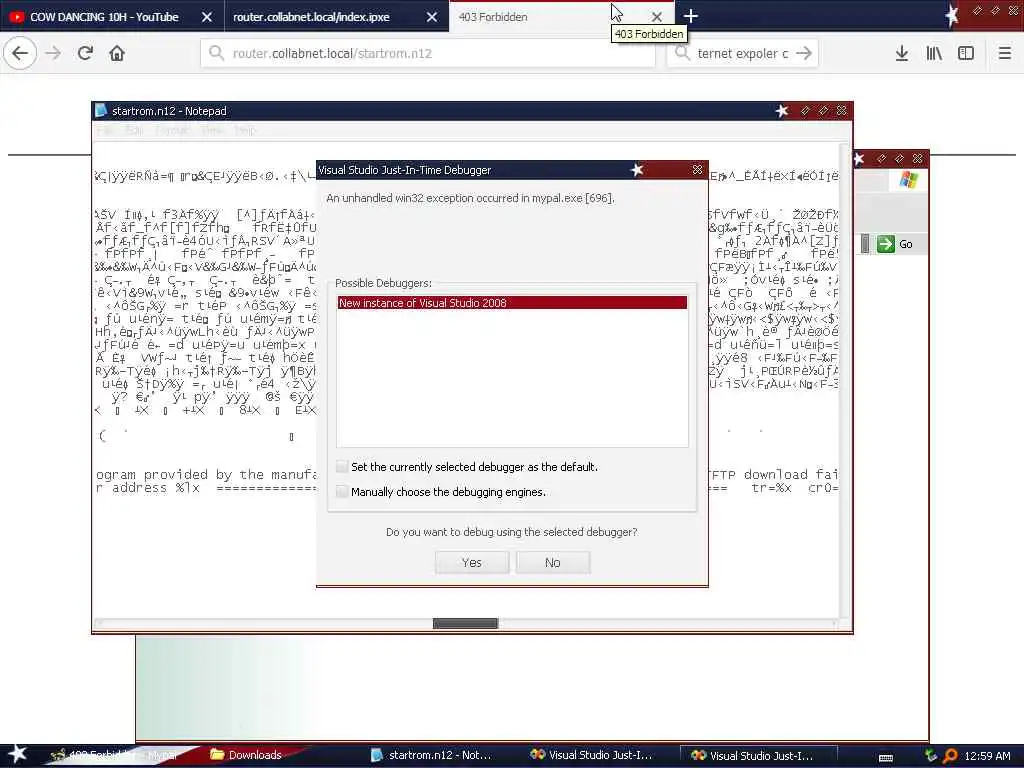Click the browser forward arrow
Image resolution: width=1024 pixels, height=768 pixels.
[53, 53]
